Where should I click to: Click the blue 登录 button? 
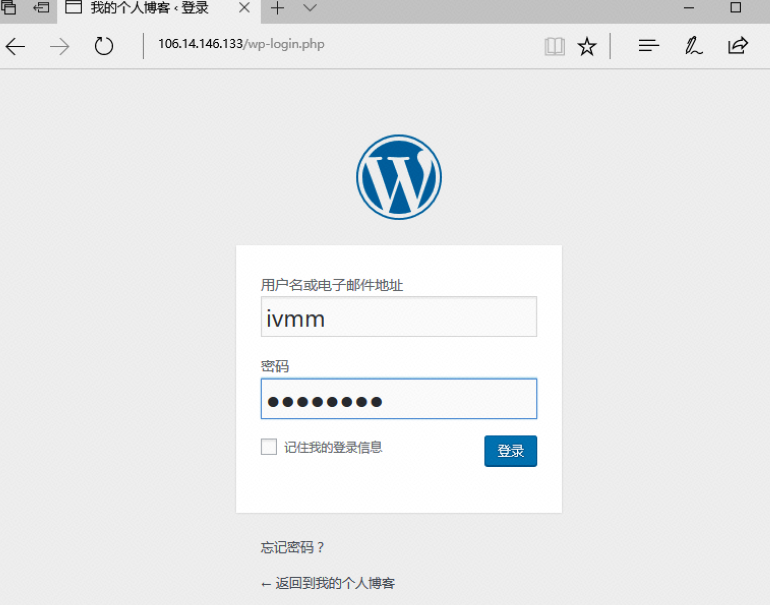[x=510, y=451]
